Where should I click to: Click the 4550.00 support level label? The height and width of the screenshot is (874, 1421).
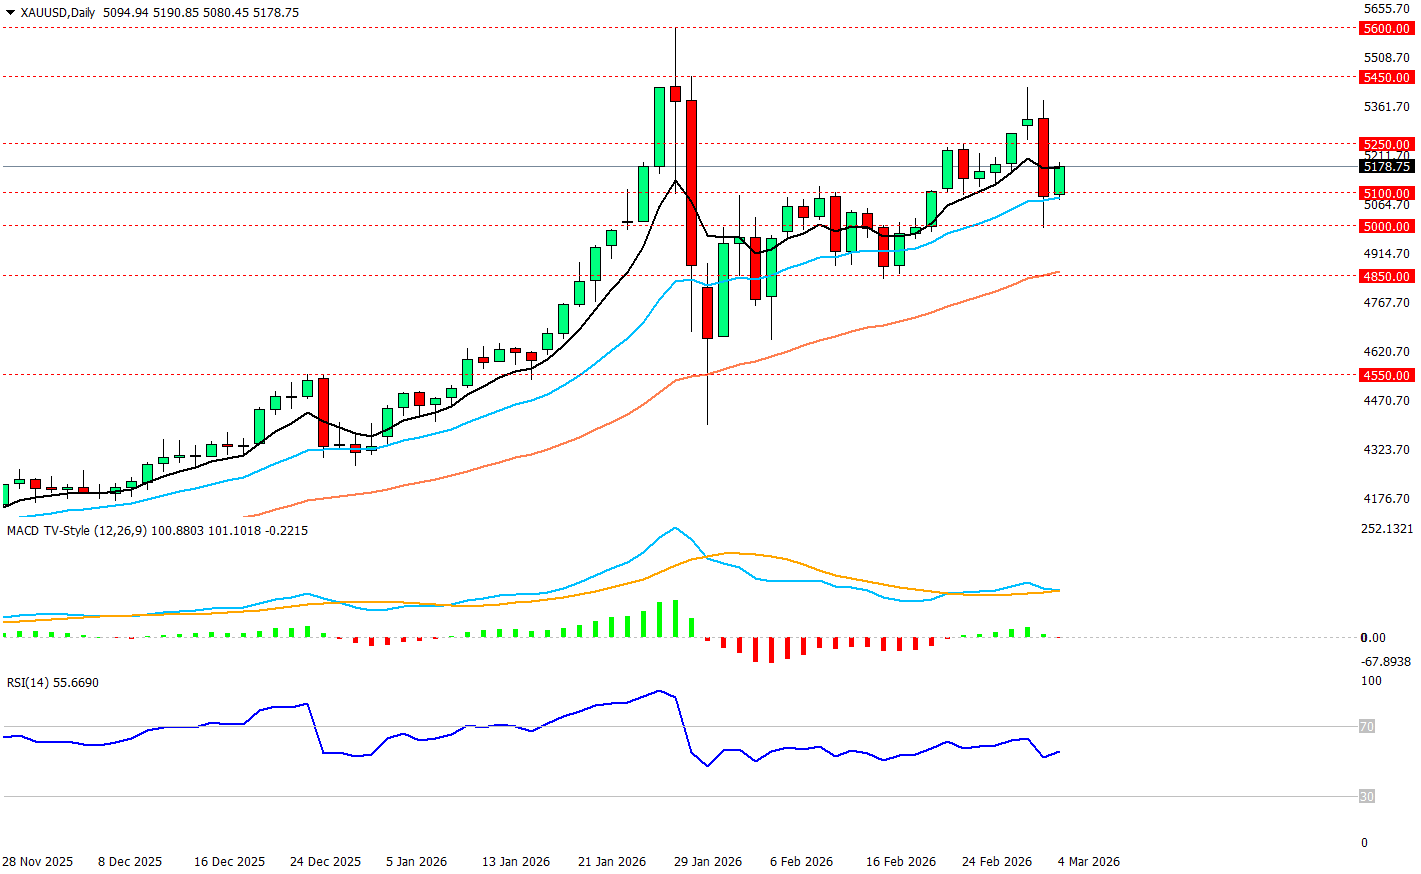point(1386,376)
